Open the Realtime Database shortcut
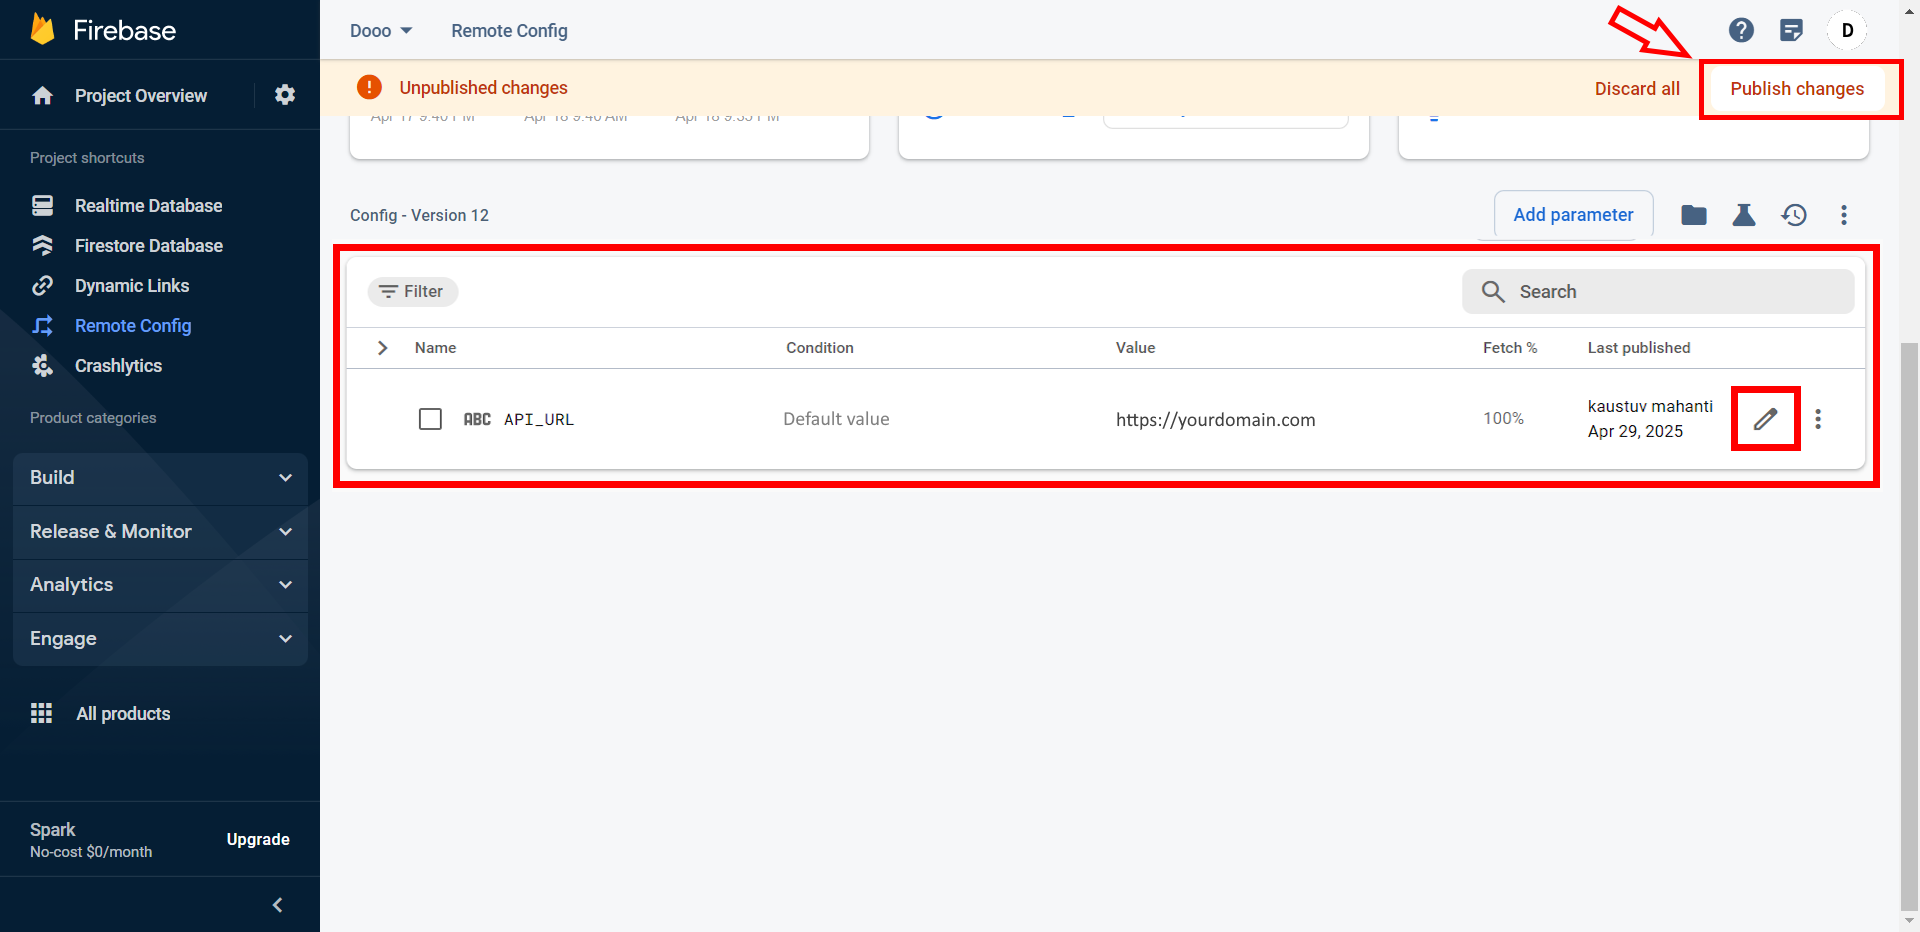Viewport: 1920px width, 932px height. pyautogui.click(x=148, y=206)
